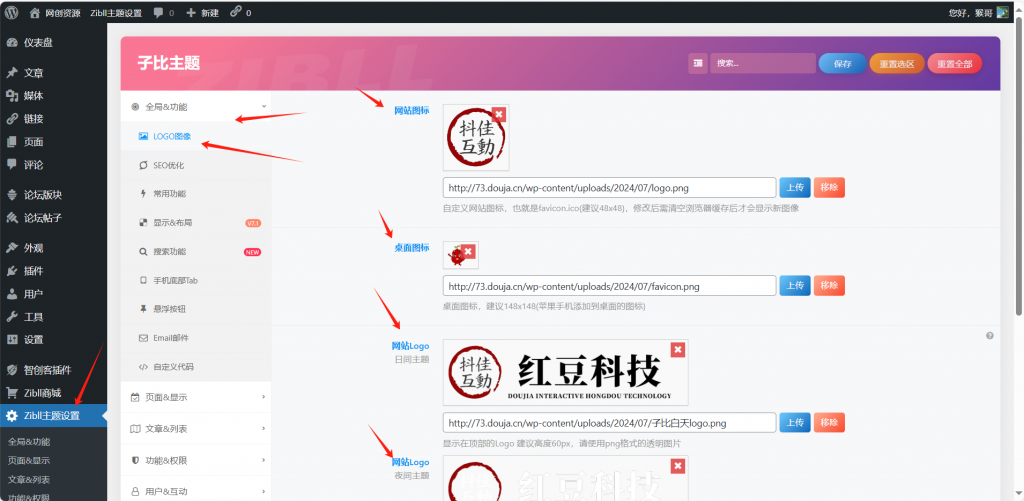
Task: Click the 日间主题 红豆科技 logo thumbnail
Action: pyautogui.click(x=566, y=372)
